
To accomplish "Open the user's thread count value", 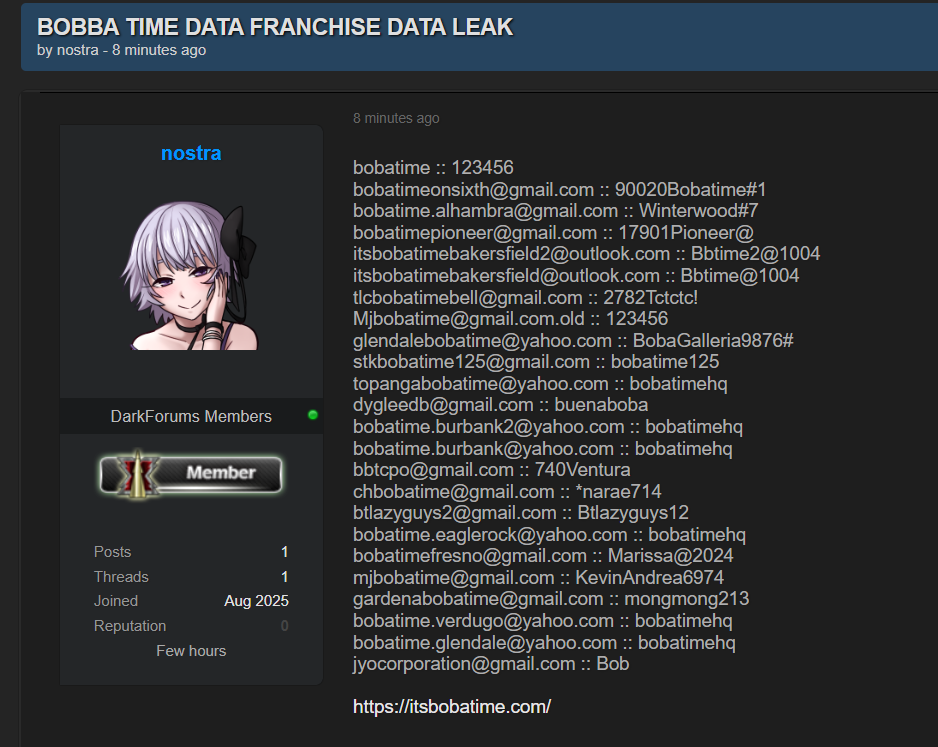I will pyautogui.click(x=284, y=577).
